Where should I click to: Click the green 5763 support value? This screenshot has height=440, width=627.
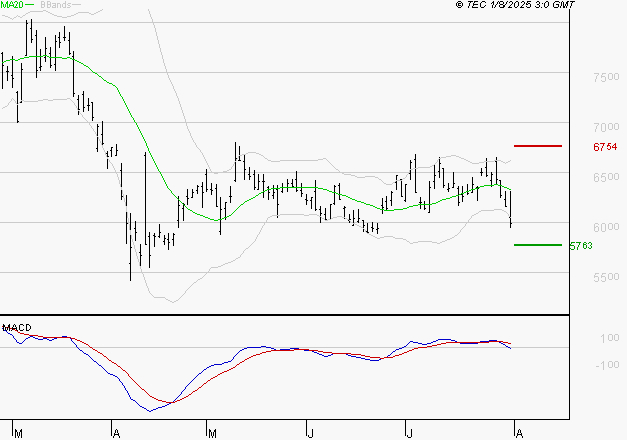point(581,246)
